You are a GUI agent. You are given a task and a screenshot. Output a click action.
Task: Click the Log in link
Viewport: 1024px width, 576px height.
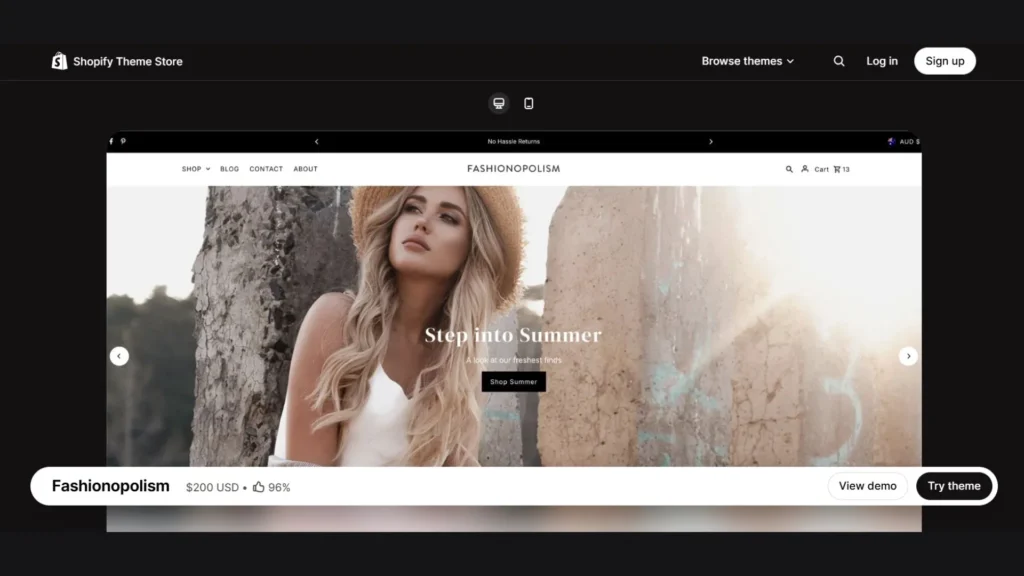coord(882,61)
